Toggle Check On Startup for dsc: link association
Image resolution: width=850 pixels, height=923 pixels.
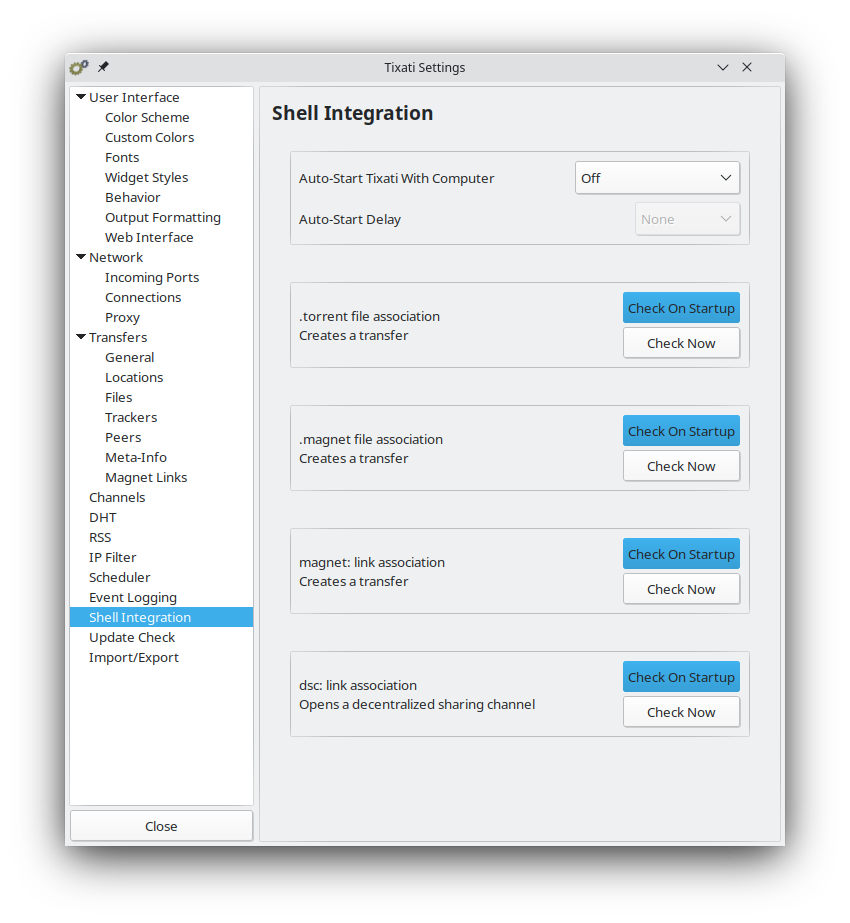click(681, 677)
